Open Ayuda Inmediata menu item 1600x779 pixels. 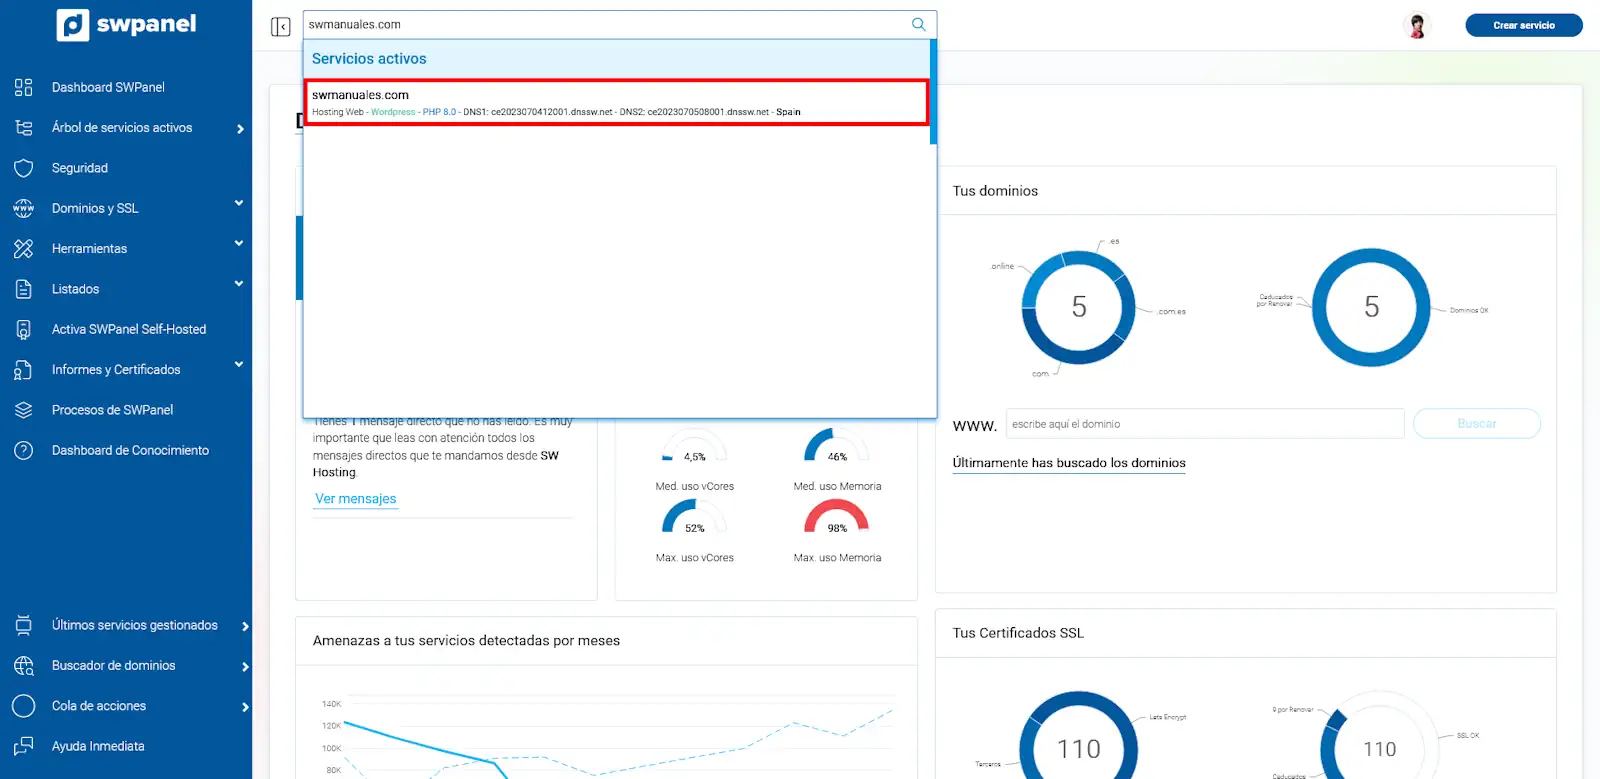(x=98, y=746)
